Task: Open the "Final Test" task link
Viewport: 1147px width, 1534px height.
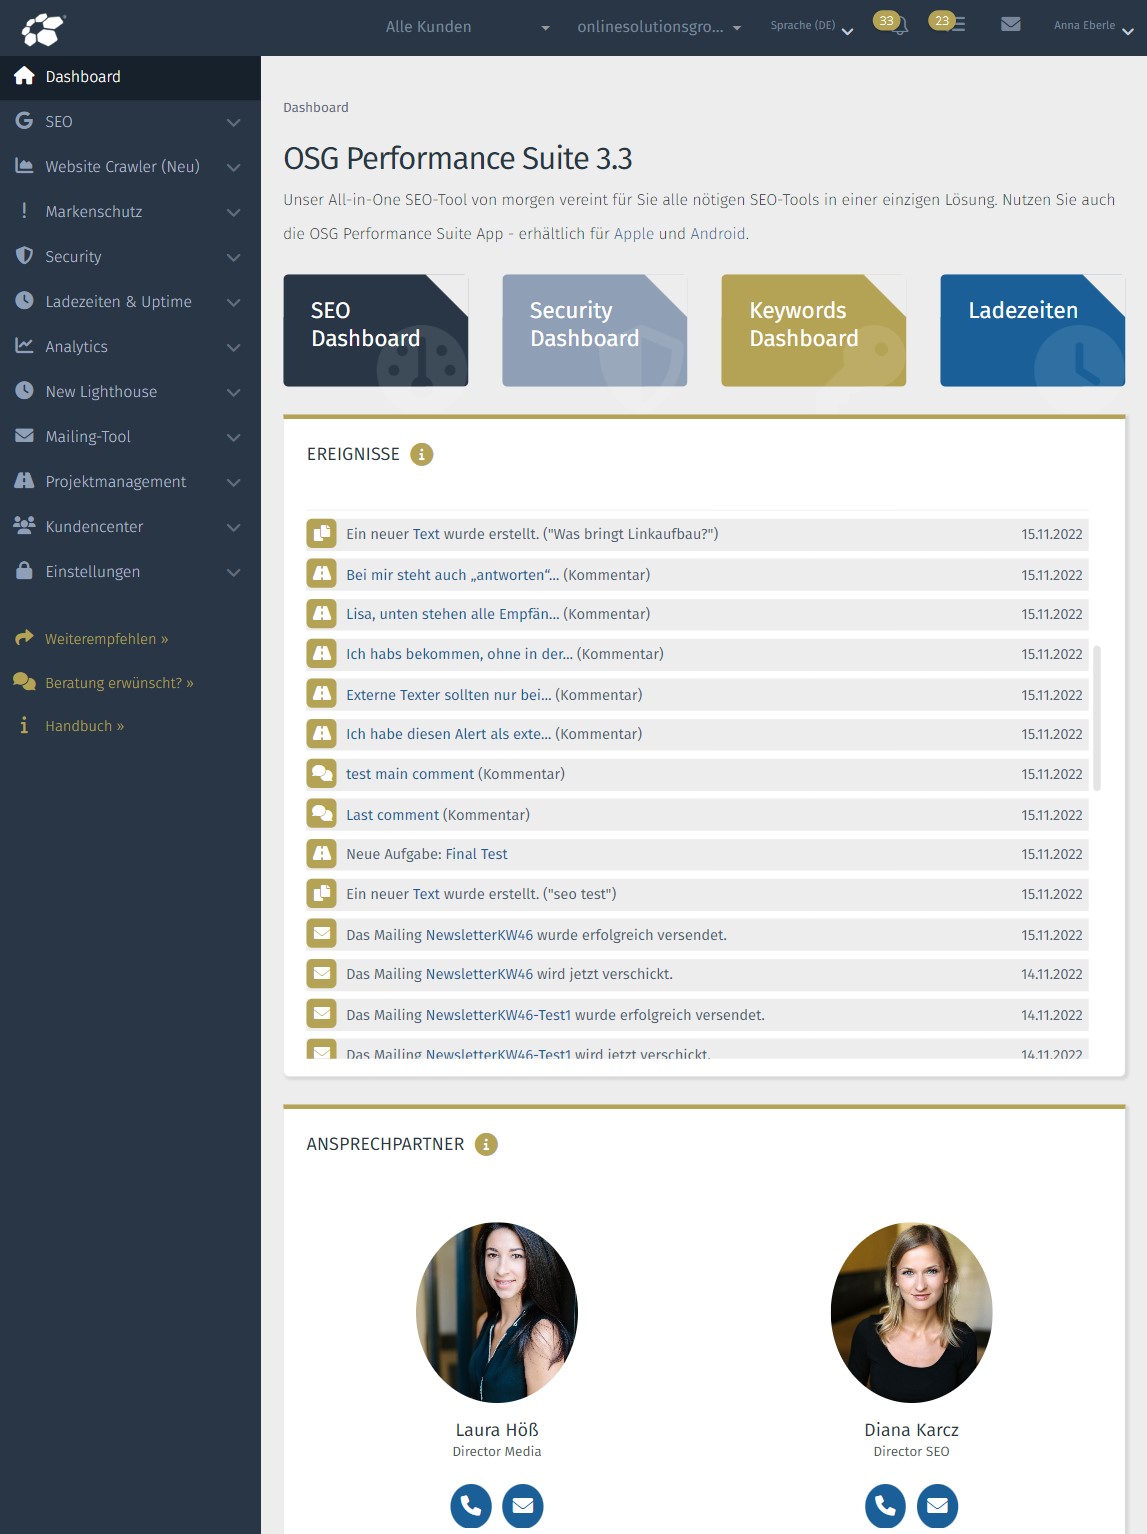Action: pyautogui.click(x=476, y=854)
